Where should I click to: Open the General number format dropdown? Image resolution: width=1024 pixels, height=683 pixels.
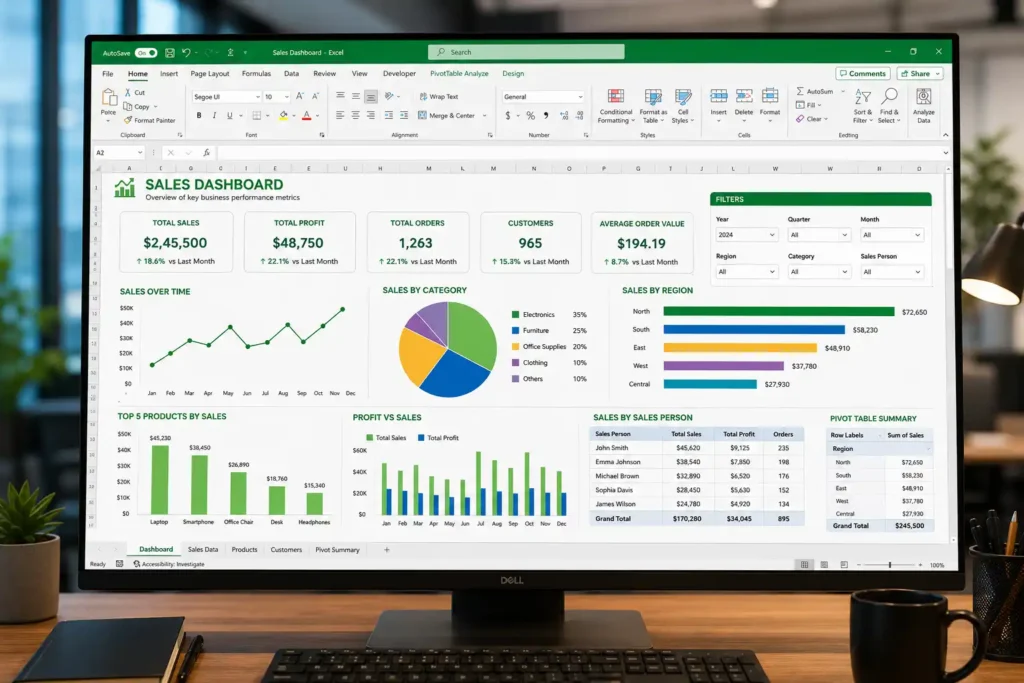click(x=543, y=97)
